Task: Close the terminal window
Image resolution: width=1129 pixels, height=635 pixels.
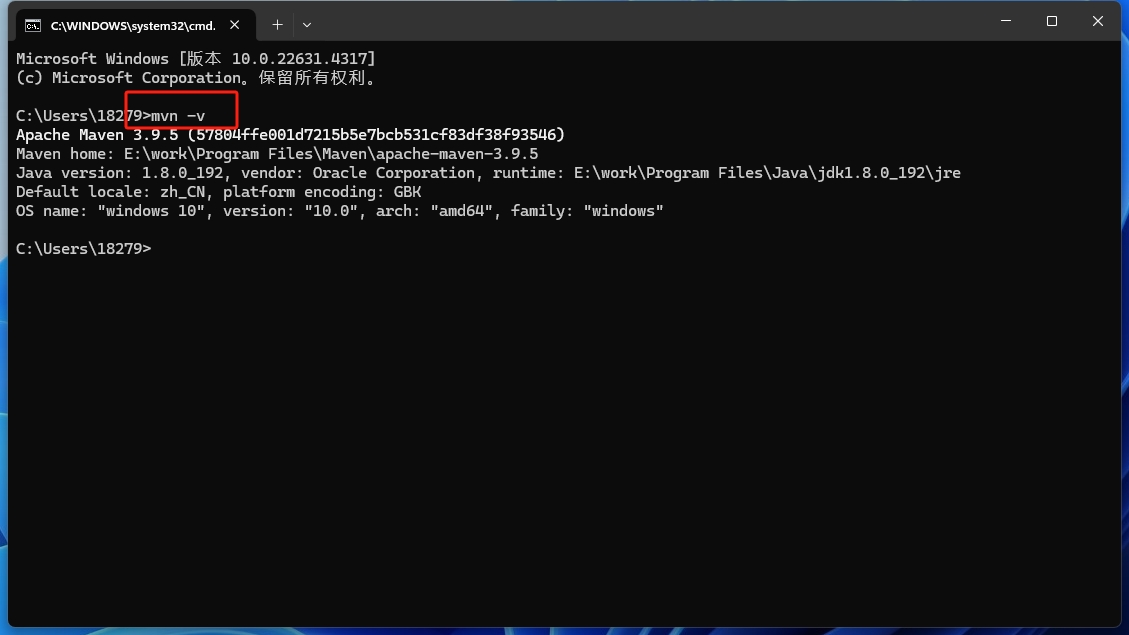Action: tap(1097, 21)
